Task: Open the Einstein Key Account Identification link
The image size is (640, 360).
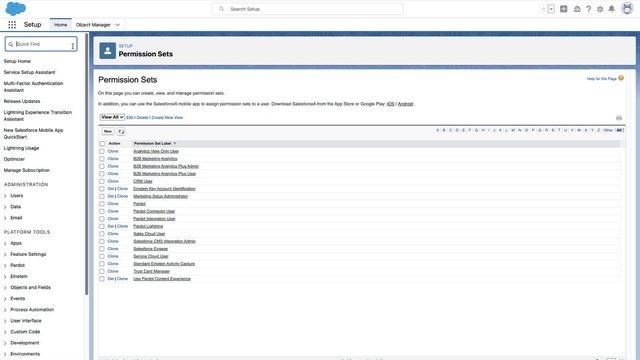Action: 164,189
